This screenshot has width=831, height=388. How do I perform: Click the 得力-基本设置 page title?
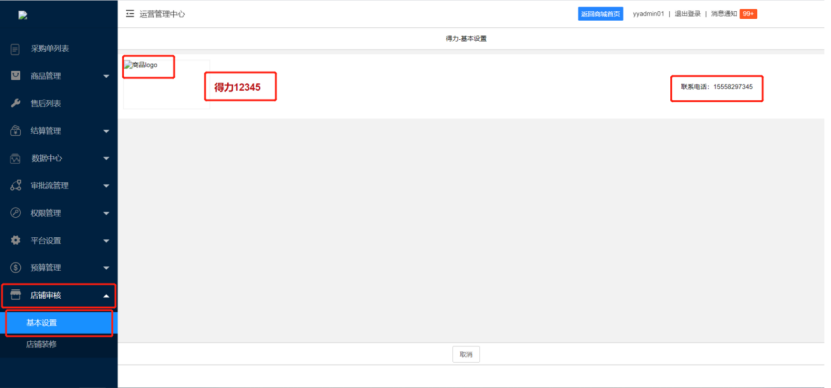click(x=466, y=39)
